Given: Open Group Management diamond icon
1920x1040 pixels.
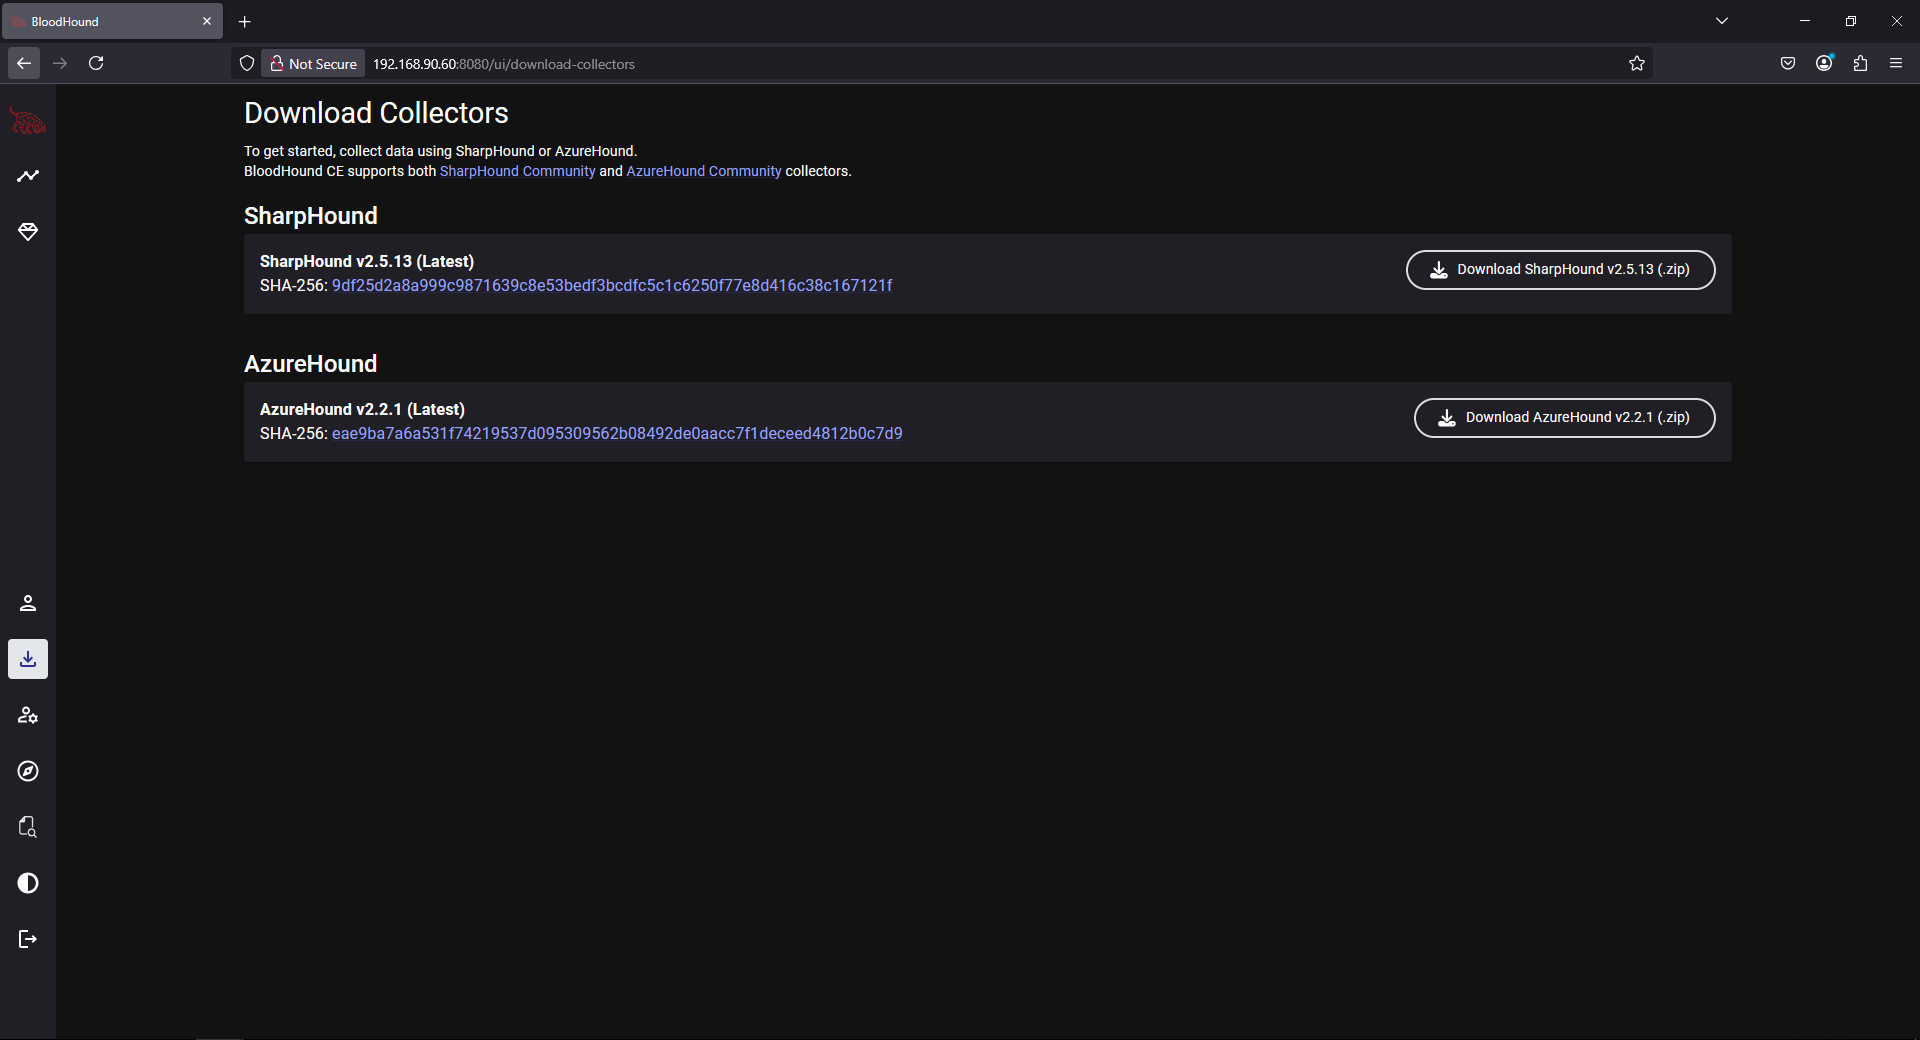Looking at the screenshot, I should (28, 232).
